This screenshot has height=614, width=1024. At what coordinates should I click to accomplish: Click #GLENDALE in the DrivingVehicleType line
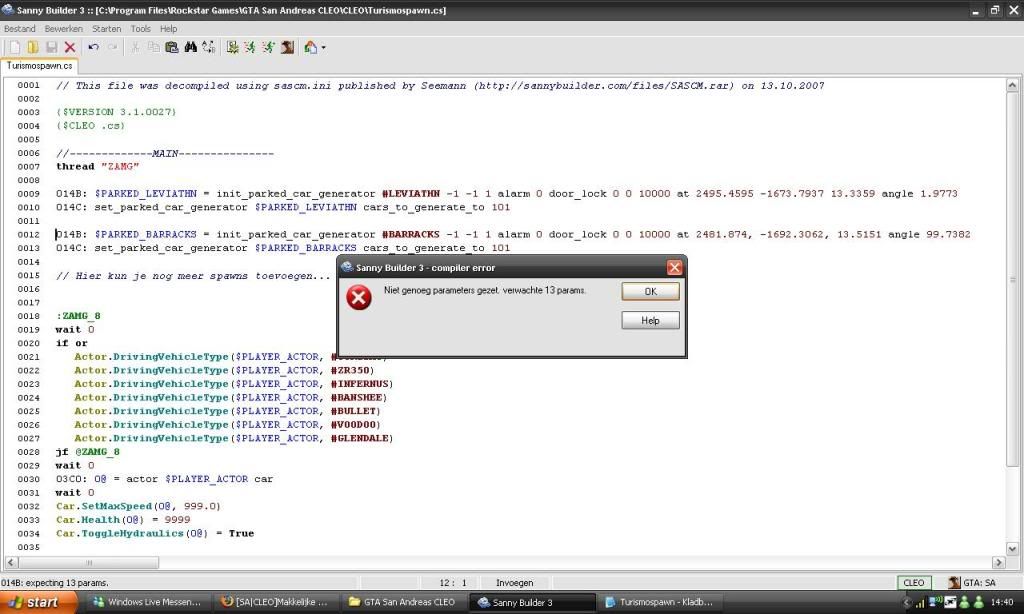[362, 438]
